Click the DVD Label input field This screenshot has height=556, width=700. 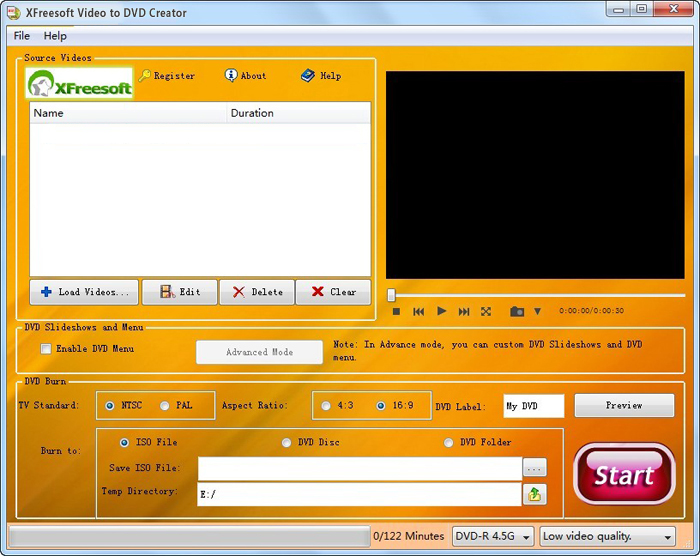(533, 406)
